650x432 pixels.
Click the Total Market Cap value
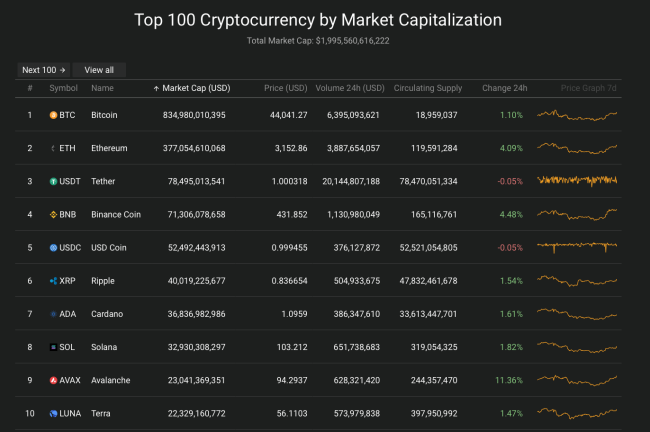[x=352, y=41]
